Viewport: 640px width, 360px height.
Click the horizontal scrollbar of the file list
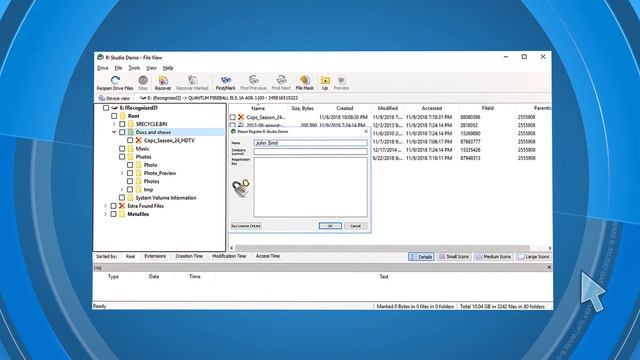click(382, 248)
